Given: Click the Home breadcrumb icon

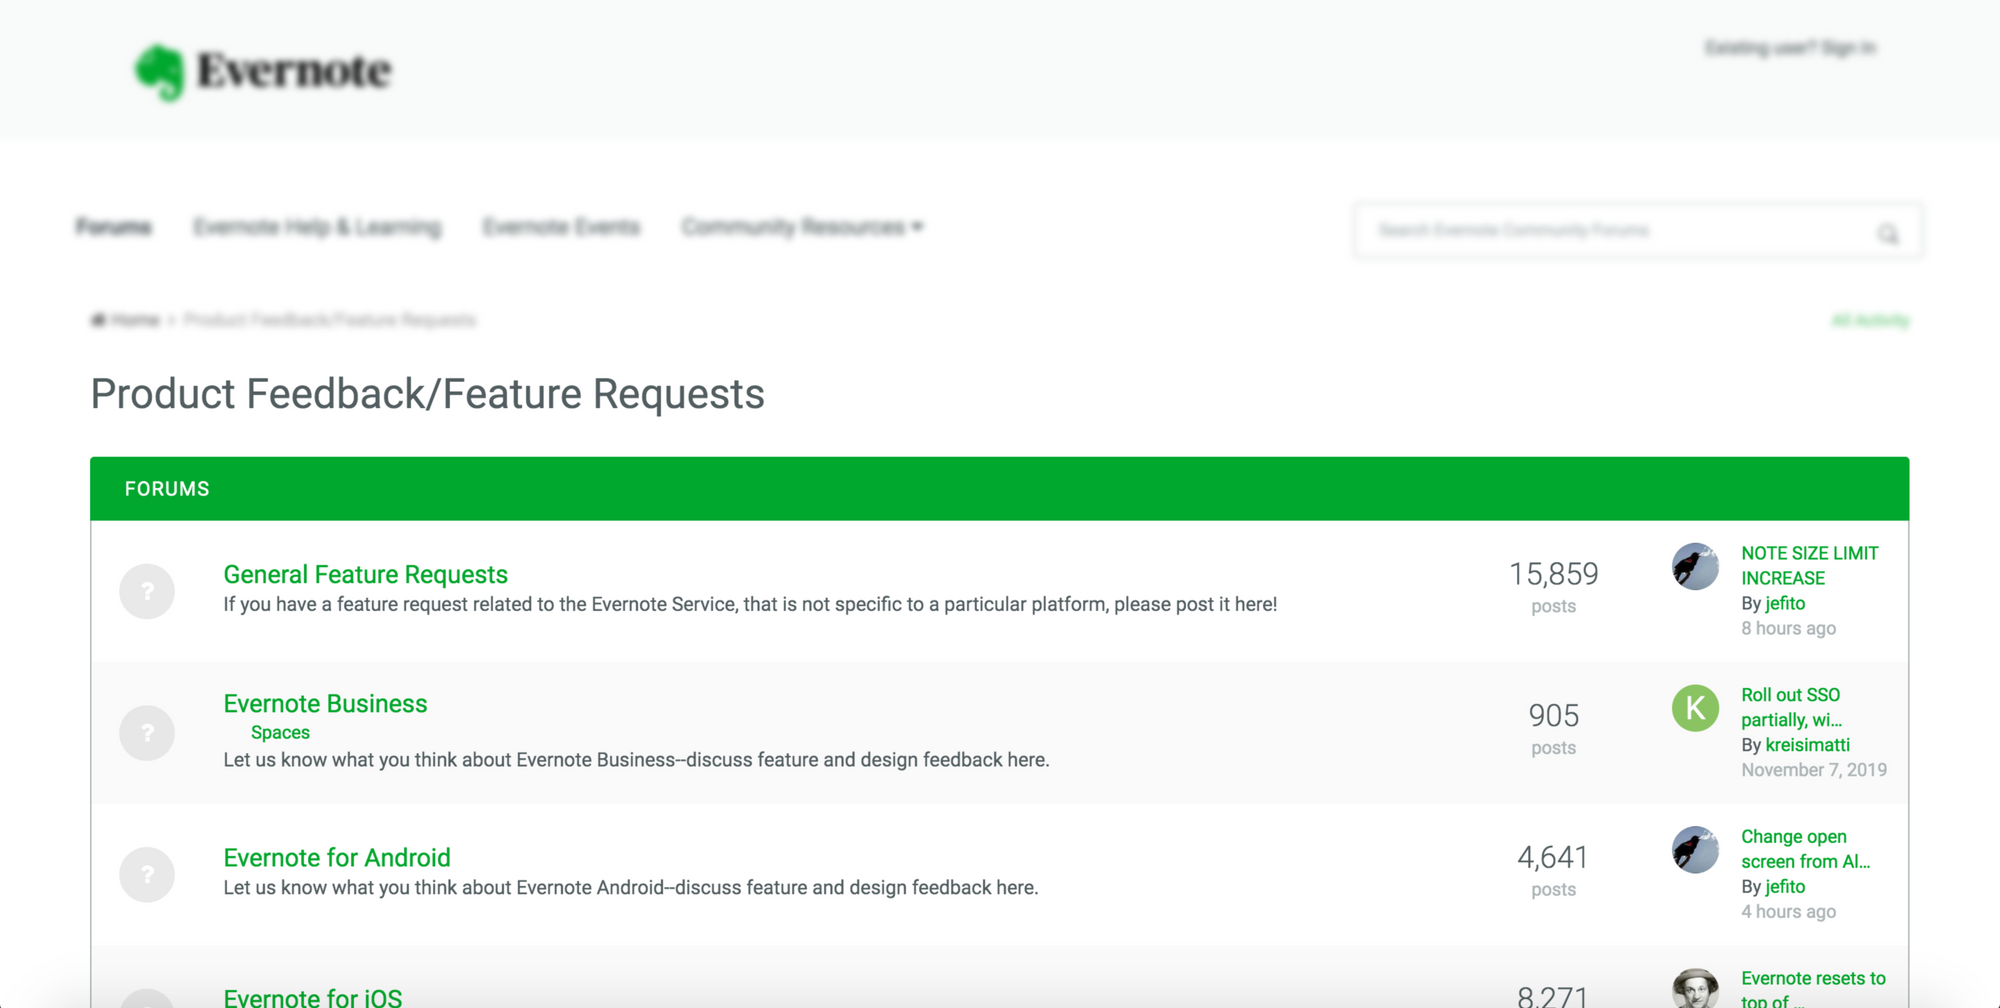Looking at the screenshot, I should [98, 320].
